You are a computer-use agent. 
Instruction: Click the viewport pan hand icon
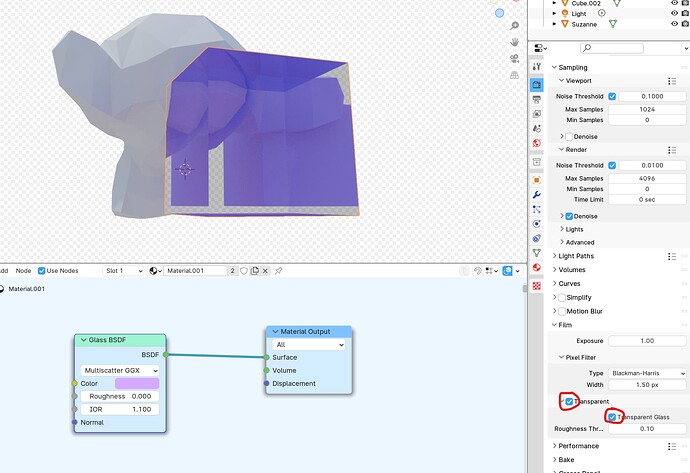514,42
